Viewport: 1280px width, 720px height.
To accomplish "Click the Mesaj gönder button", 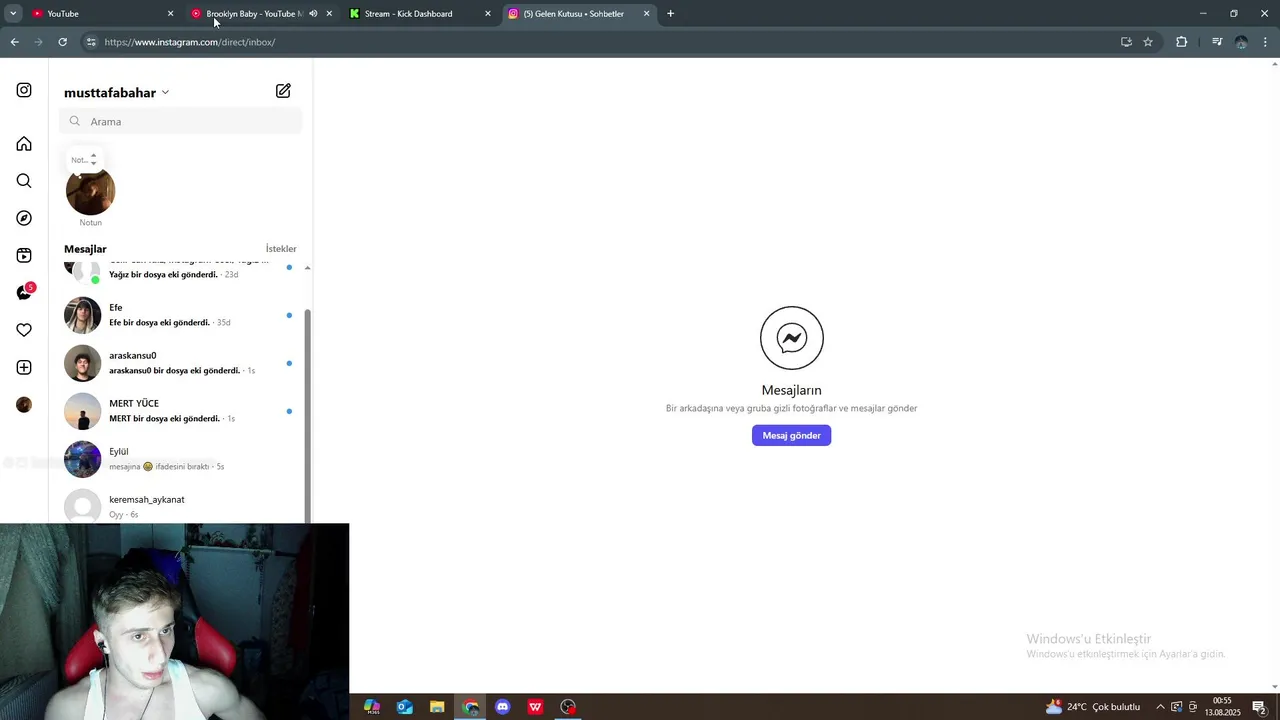I will click(x=791, y=435).
